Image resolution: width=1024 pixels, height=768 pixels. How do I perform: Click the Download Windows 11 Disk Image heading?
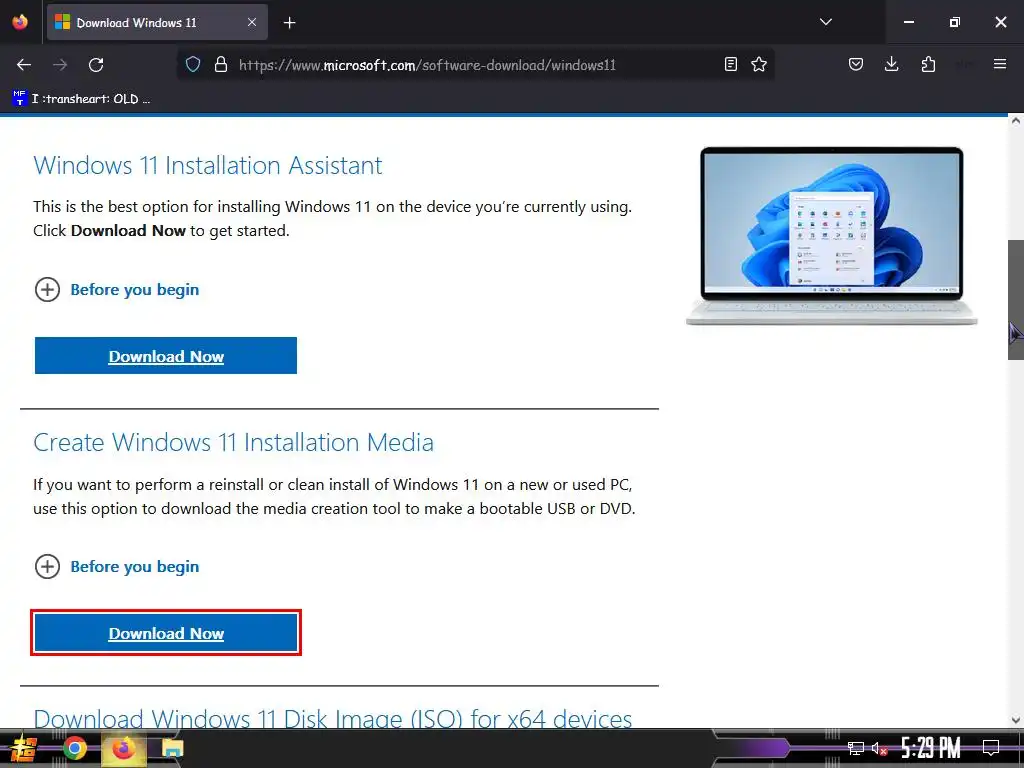tap(332, 718)
